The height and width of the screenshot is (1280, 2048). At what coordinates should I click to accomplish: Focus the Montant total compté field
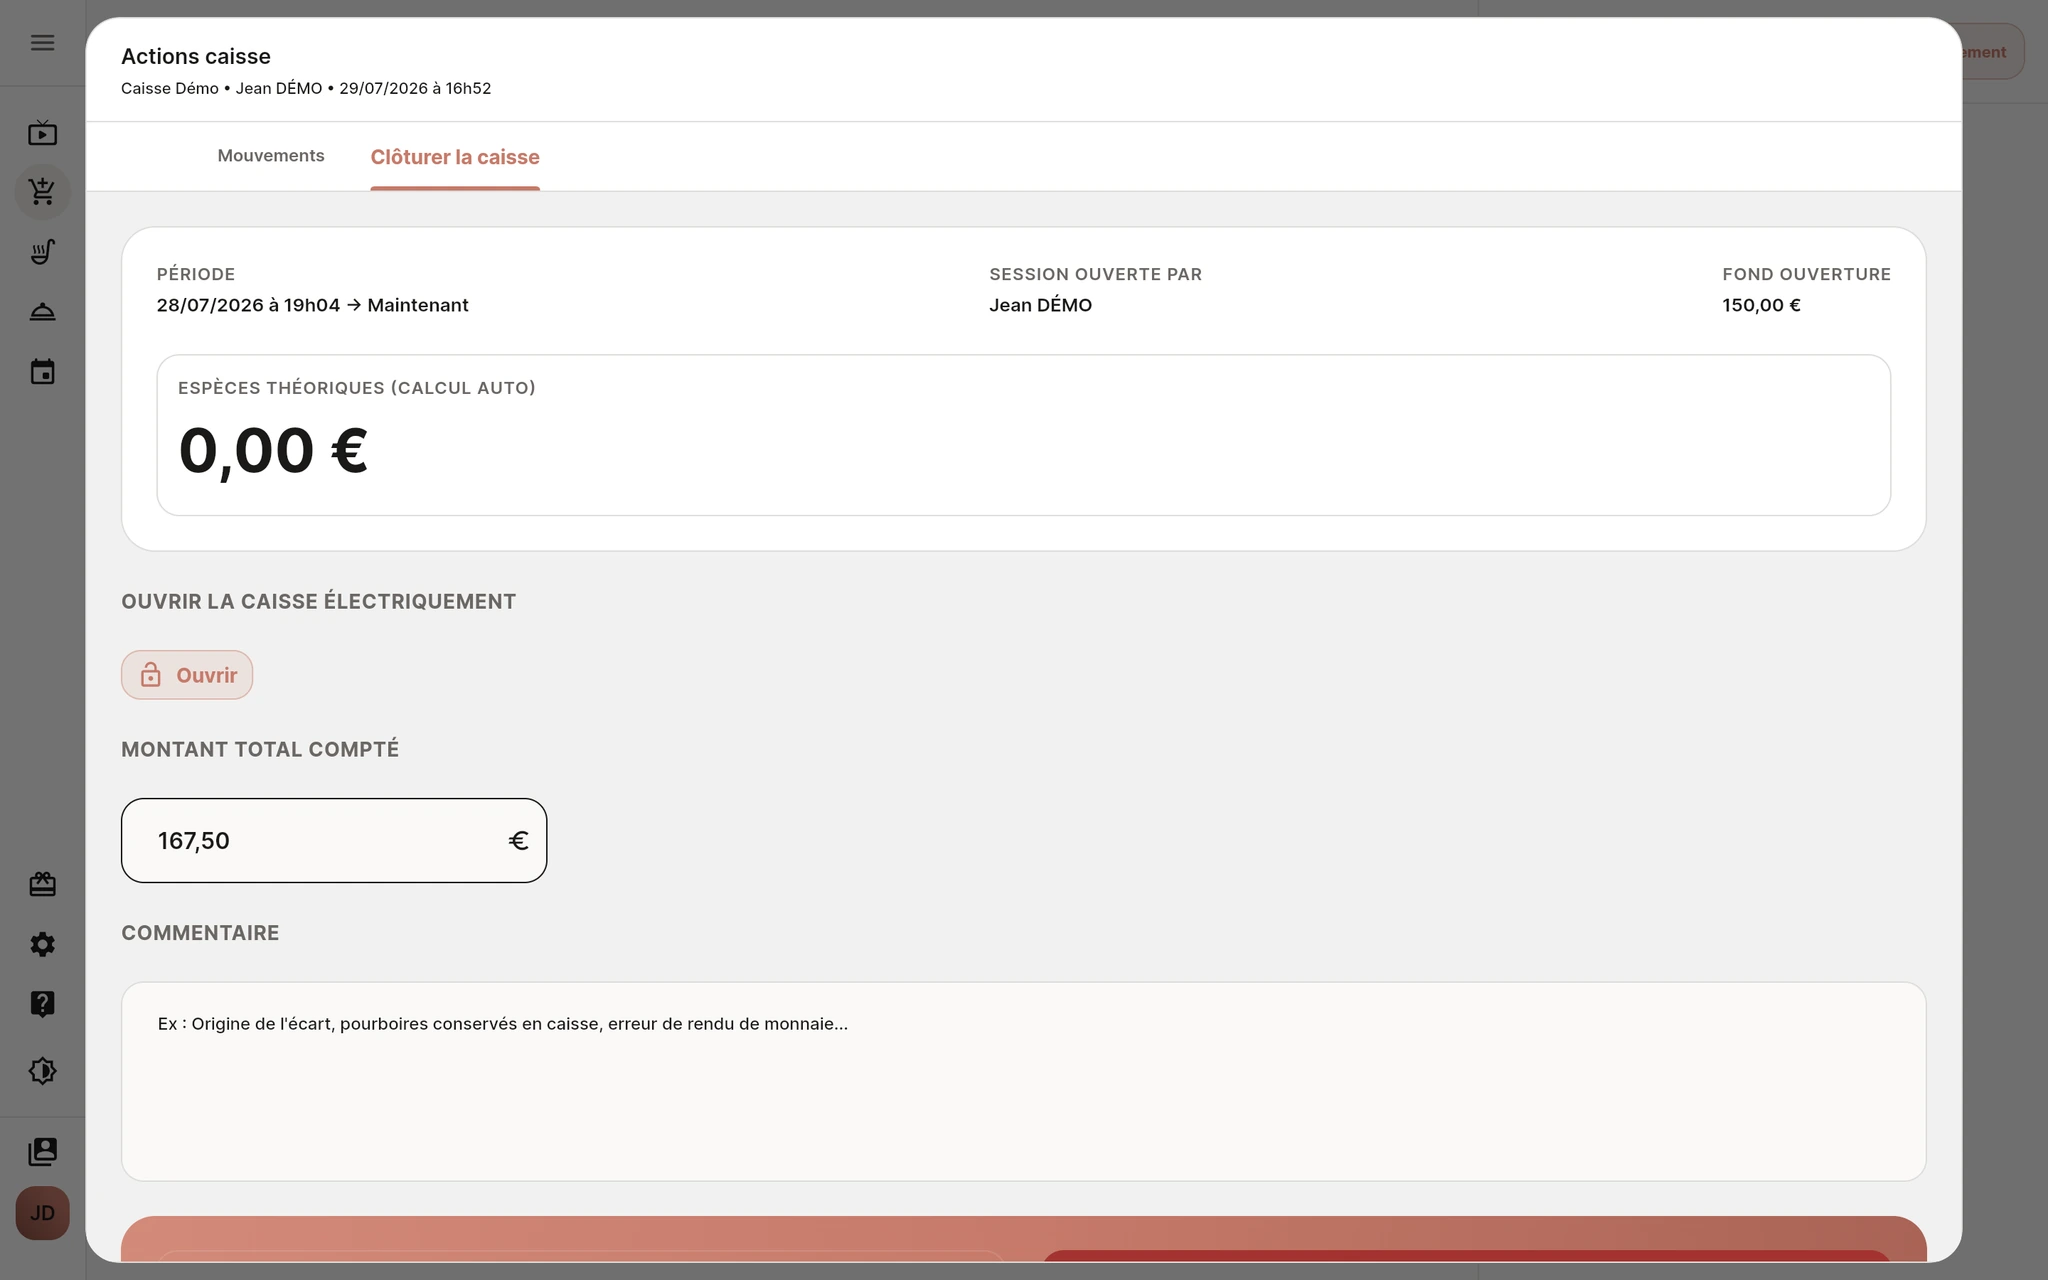tap(334, 840)
